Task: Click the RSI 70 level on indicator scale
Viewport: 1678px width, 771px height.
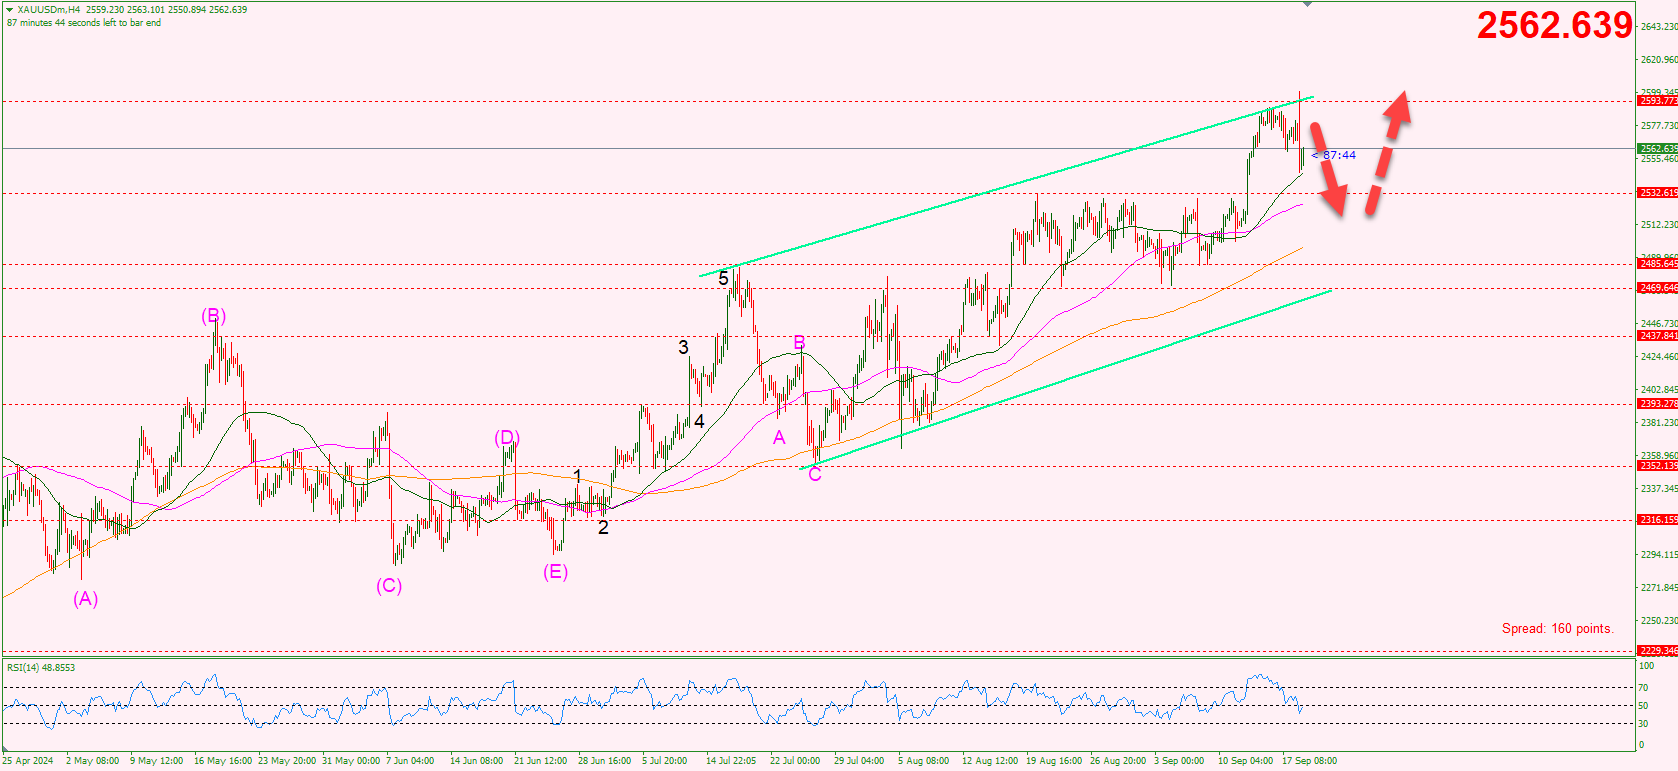Action: (1643, 688)
